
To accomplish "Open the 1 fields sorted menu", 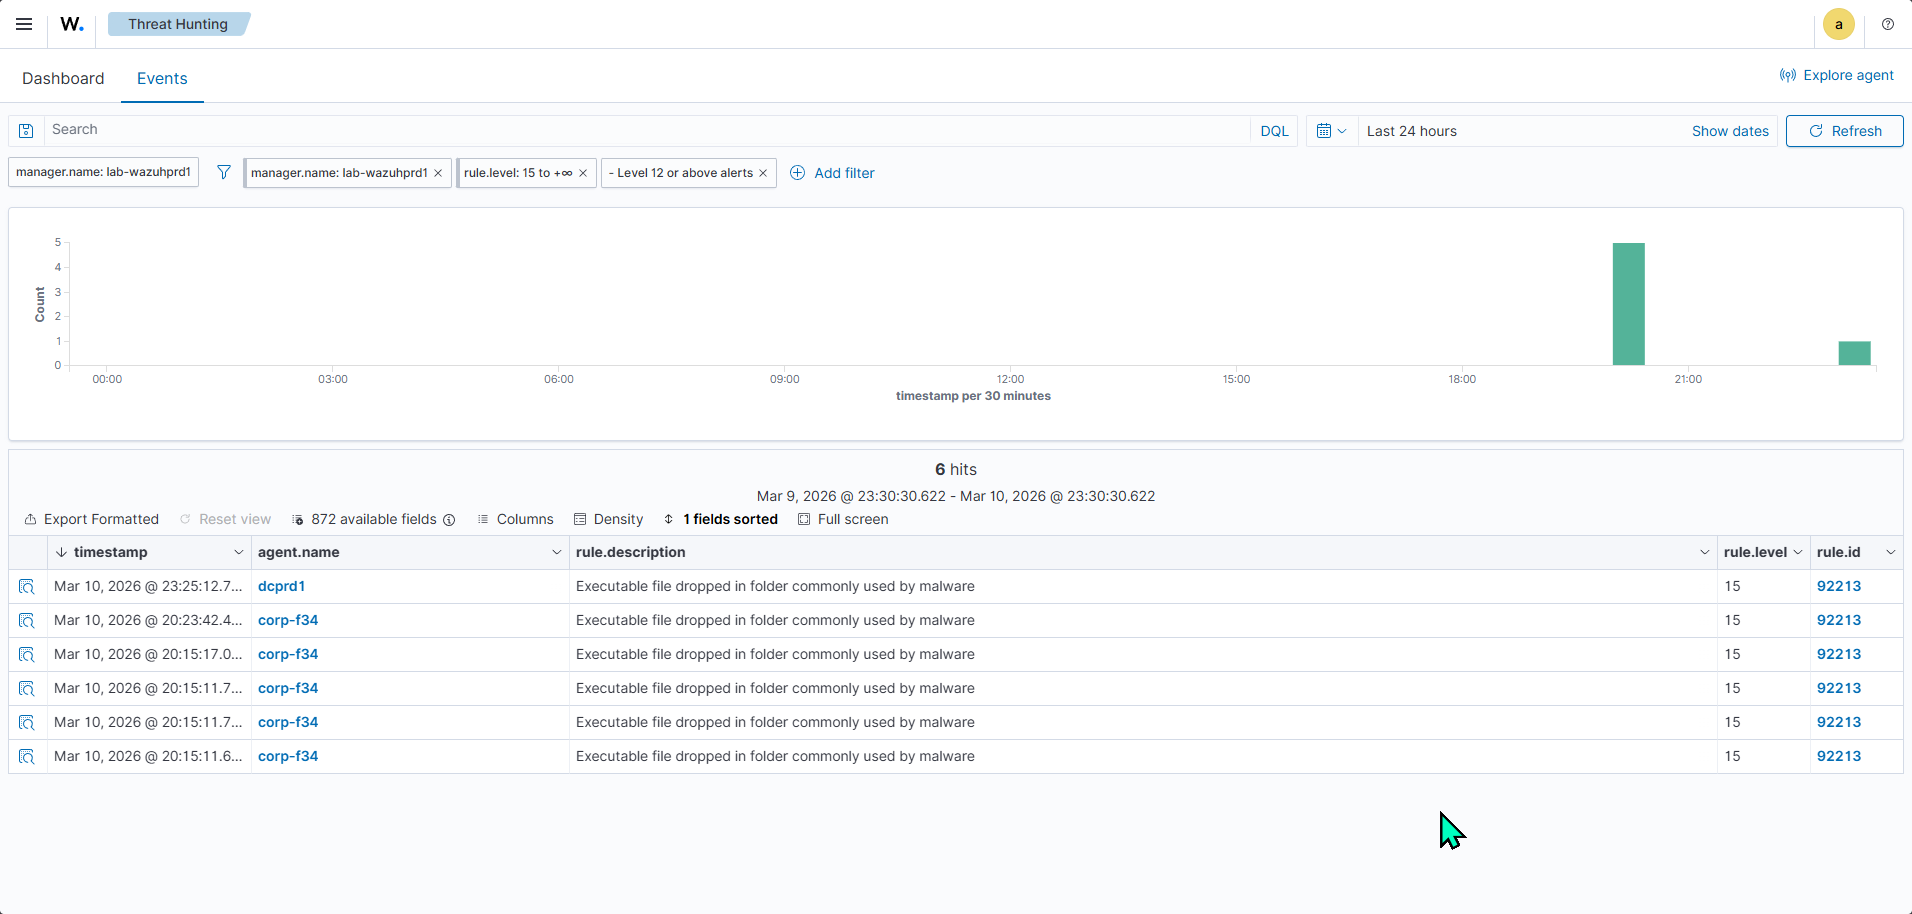I will pos(720,519).
